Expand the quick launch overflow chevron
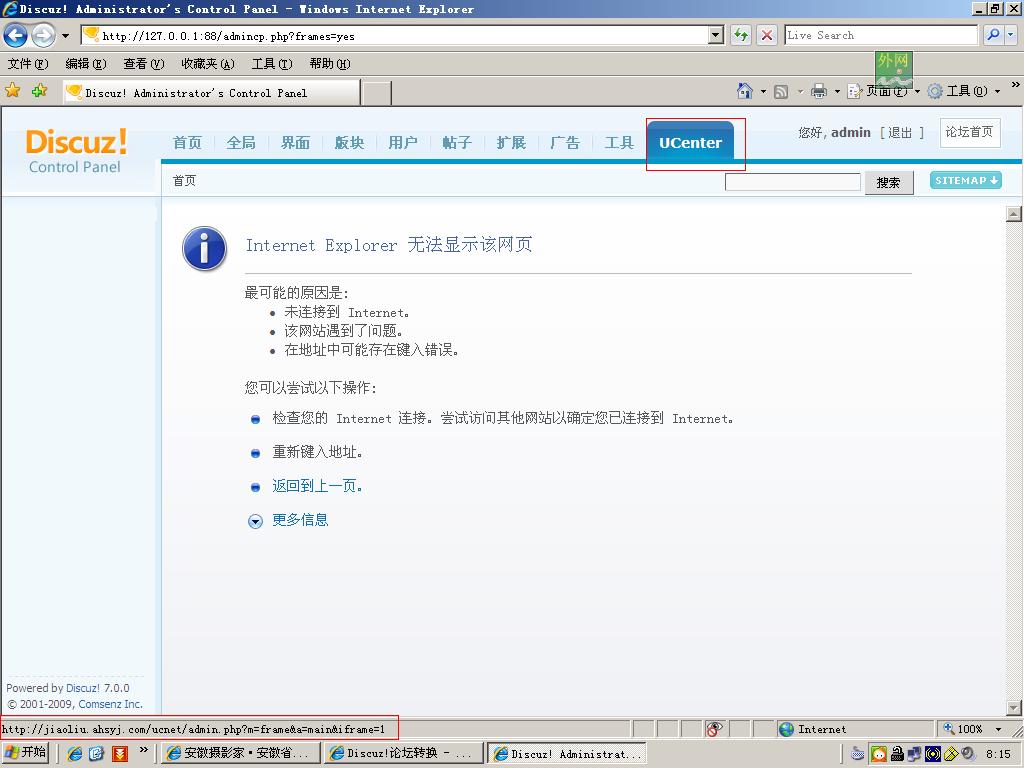The width and height of the screenshot is (1024, 768). (x=144, y=749)
